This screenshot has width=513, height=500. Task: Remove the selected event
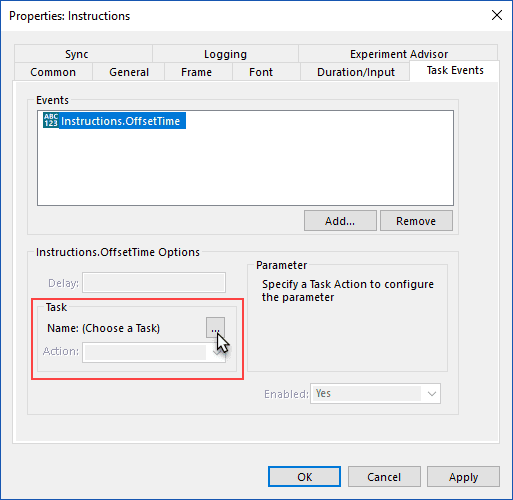click(x=416, y=221)
